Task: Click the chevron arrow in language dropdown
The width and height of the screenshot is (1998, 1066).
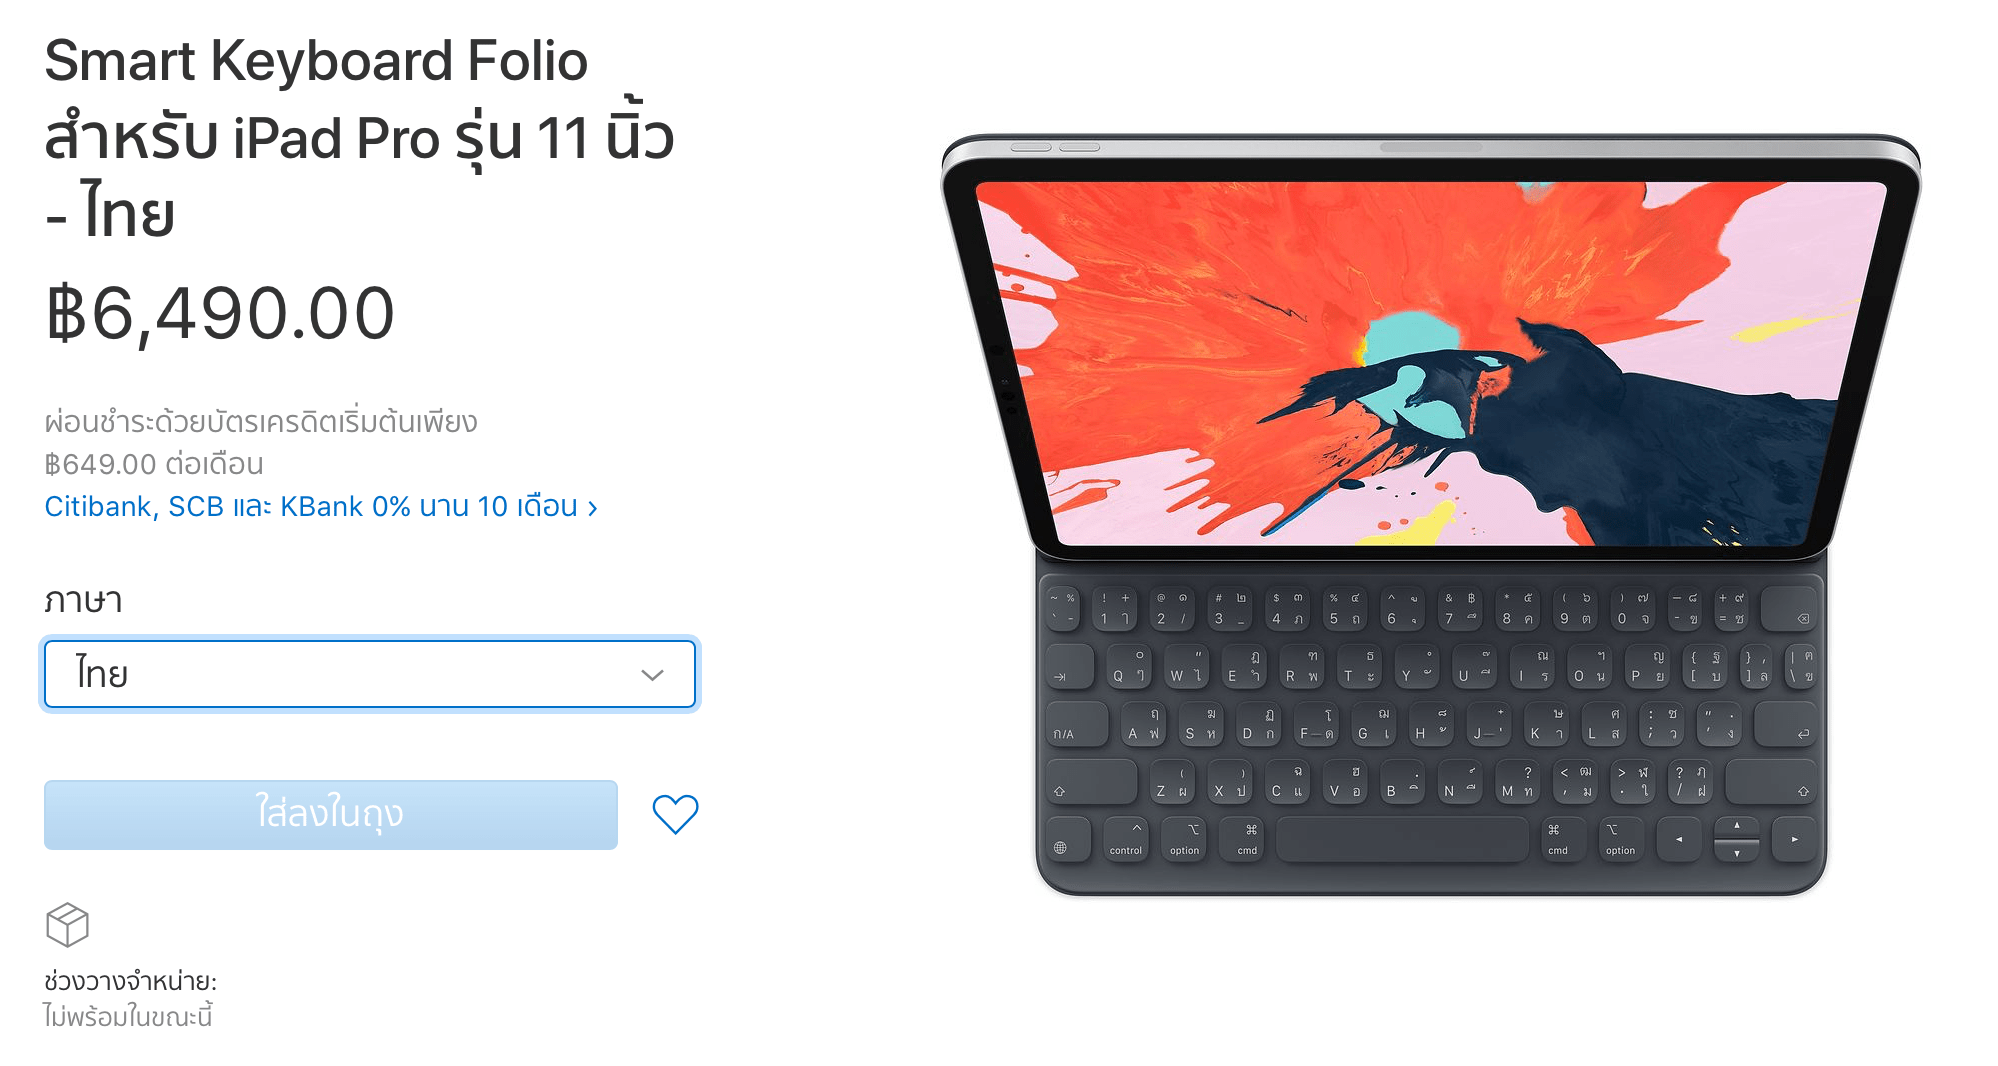Action: coord(652,675)
